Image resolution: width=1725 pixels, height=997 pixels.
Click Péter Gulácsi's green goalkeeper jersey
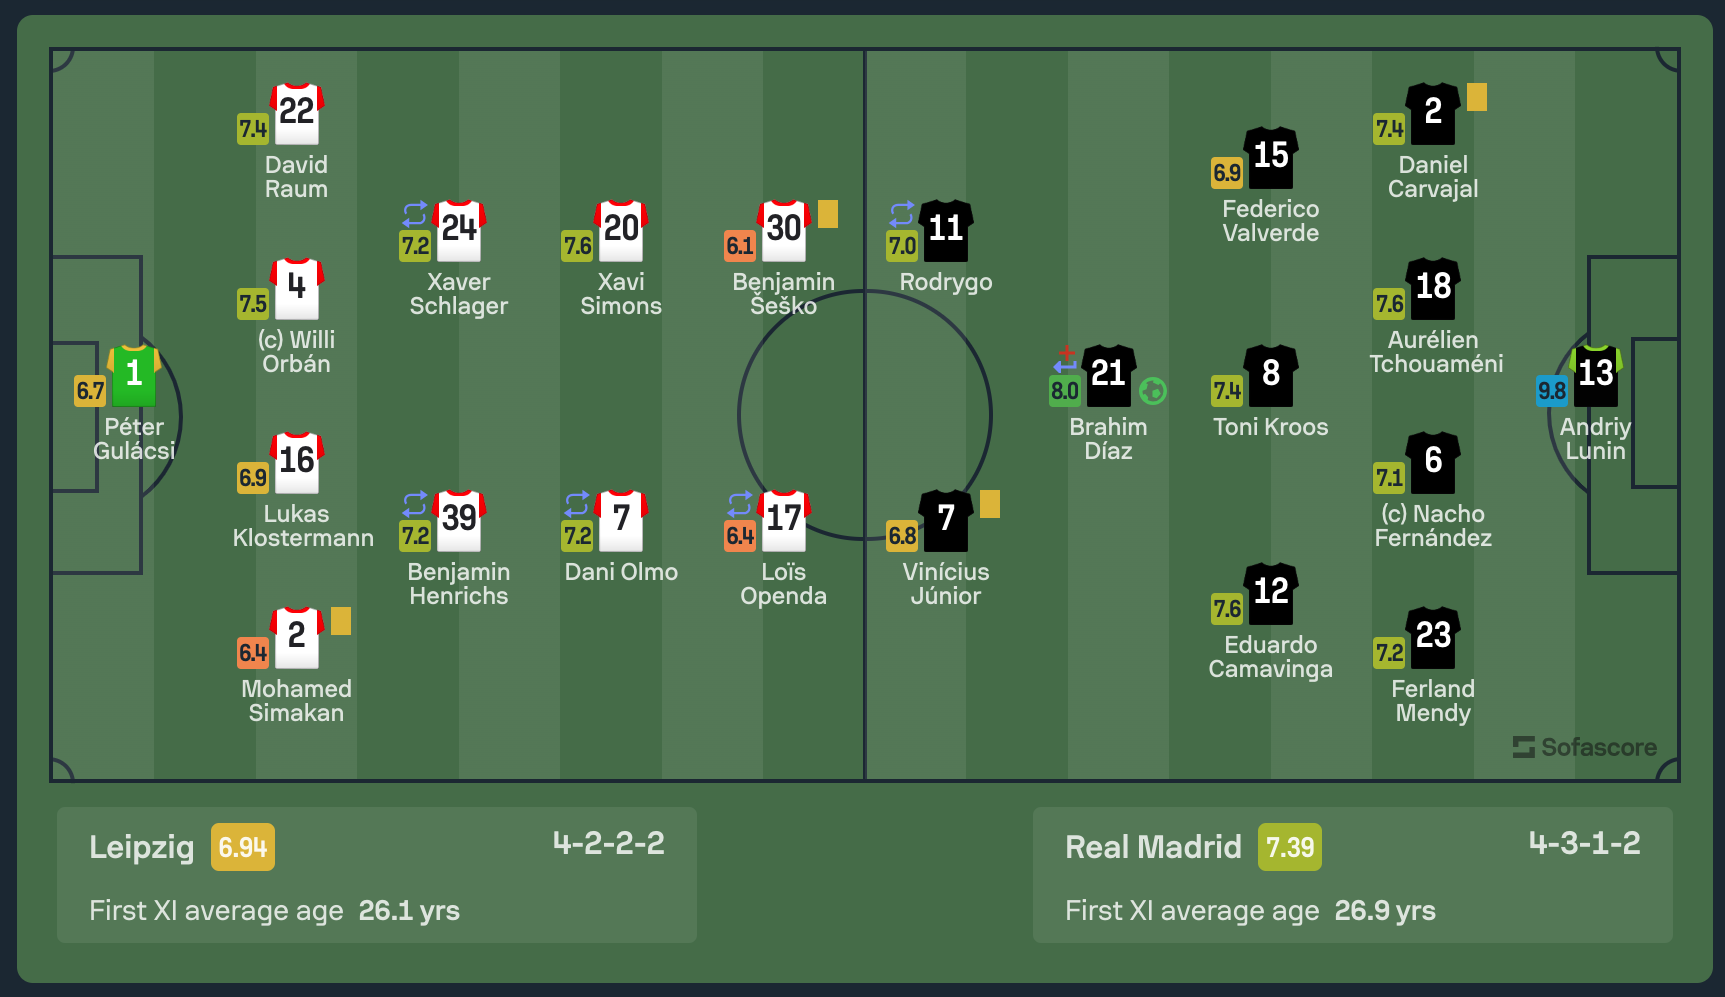[x=134, y=375]
